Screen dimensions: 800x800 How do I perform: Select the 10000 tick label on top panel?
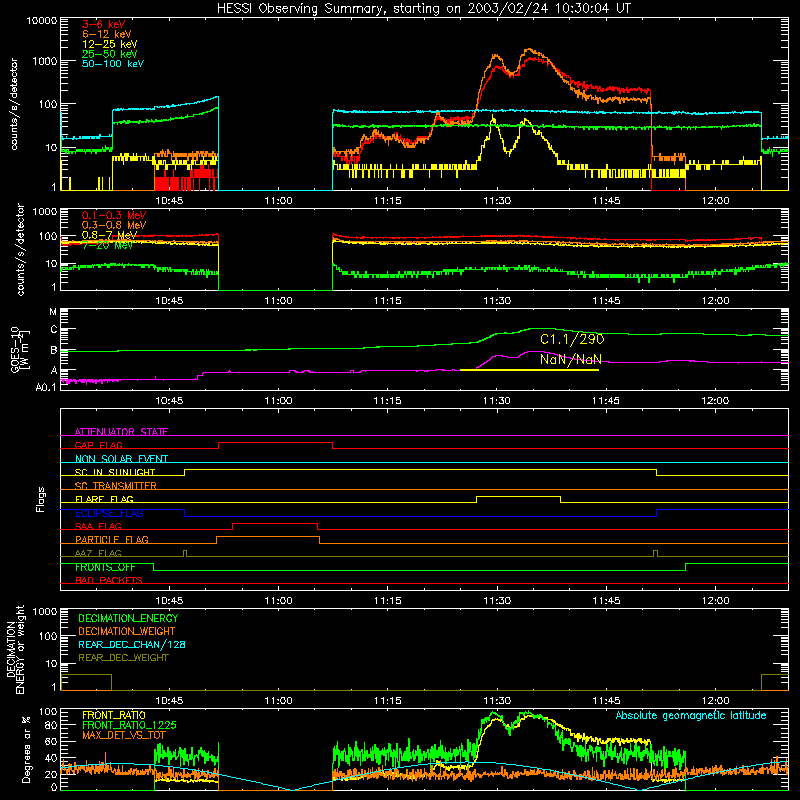pos(42,21)
